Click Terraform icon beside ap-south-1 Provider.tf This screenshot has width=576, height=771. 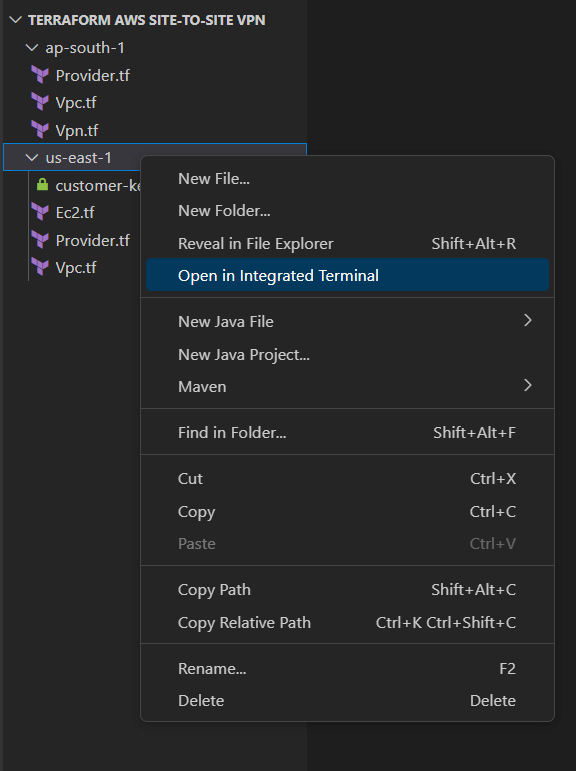pyautogui.click(x=40, y=75)
